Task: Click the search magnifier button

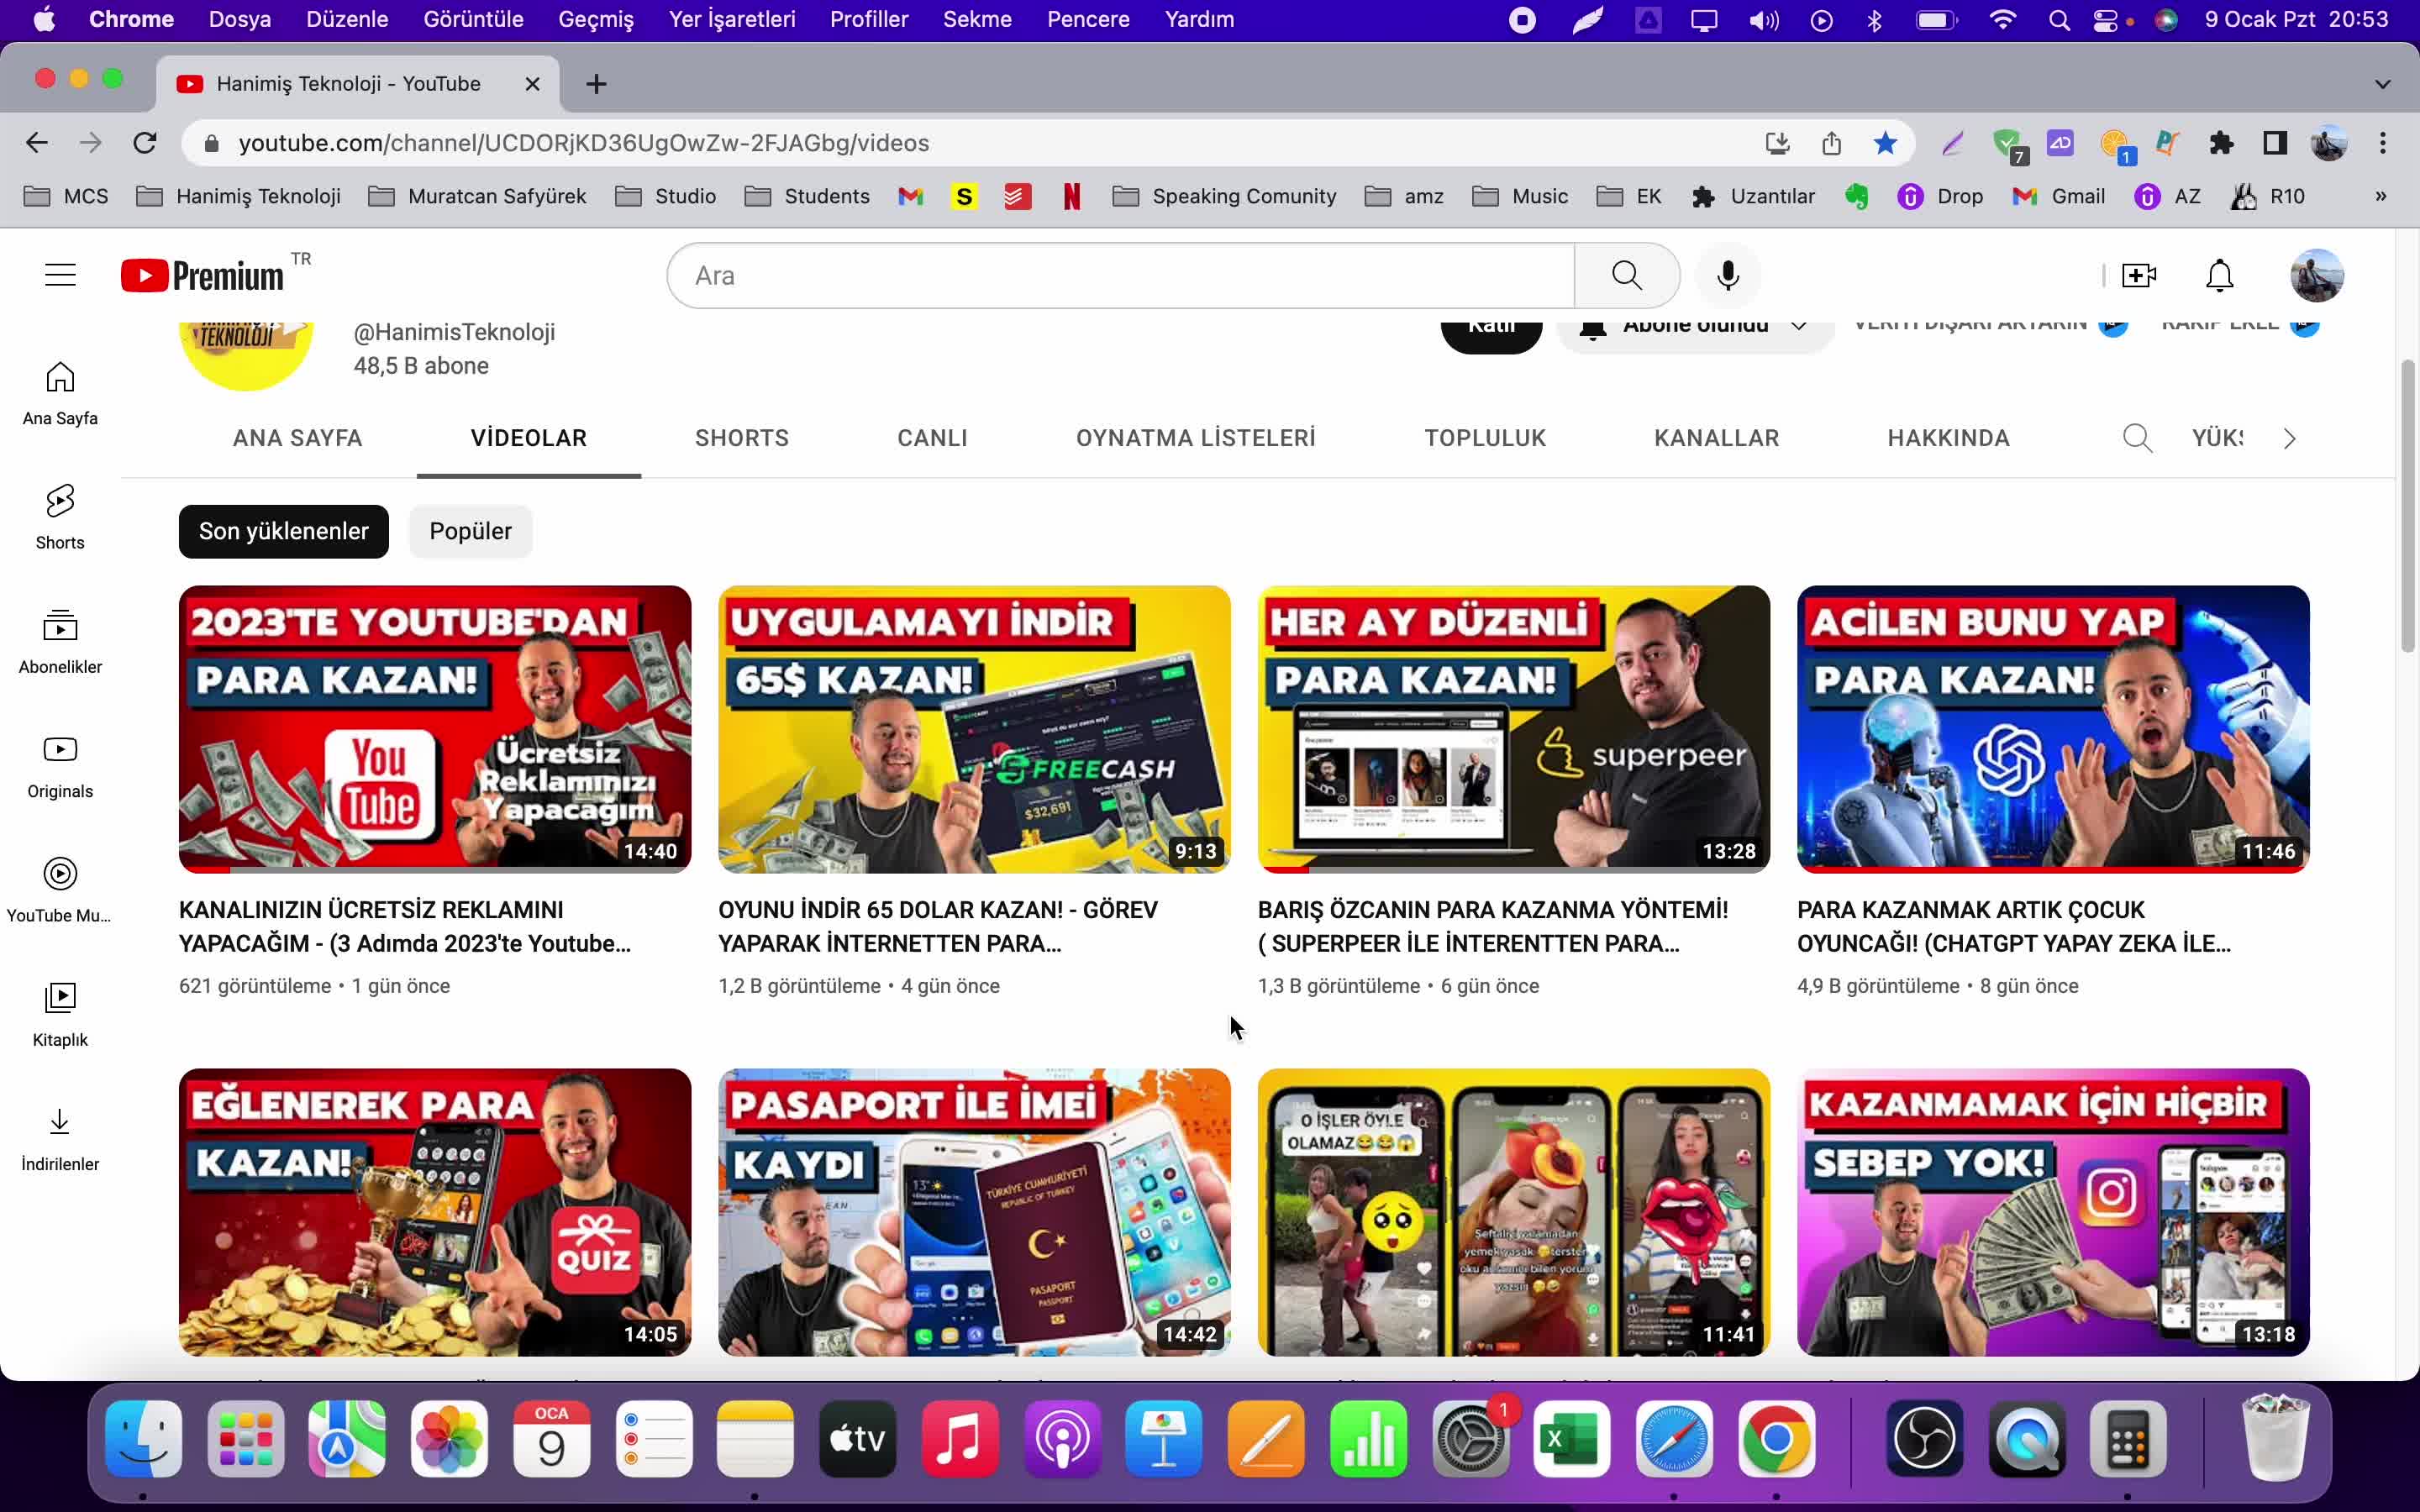Action: (1627, 275)
